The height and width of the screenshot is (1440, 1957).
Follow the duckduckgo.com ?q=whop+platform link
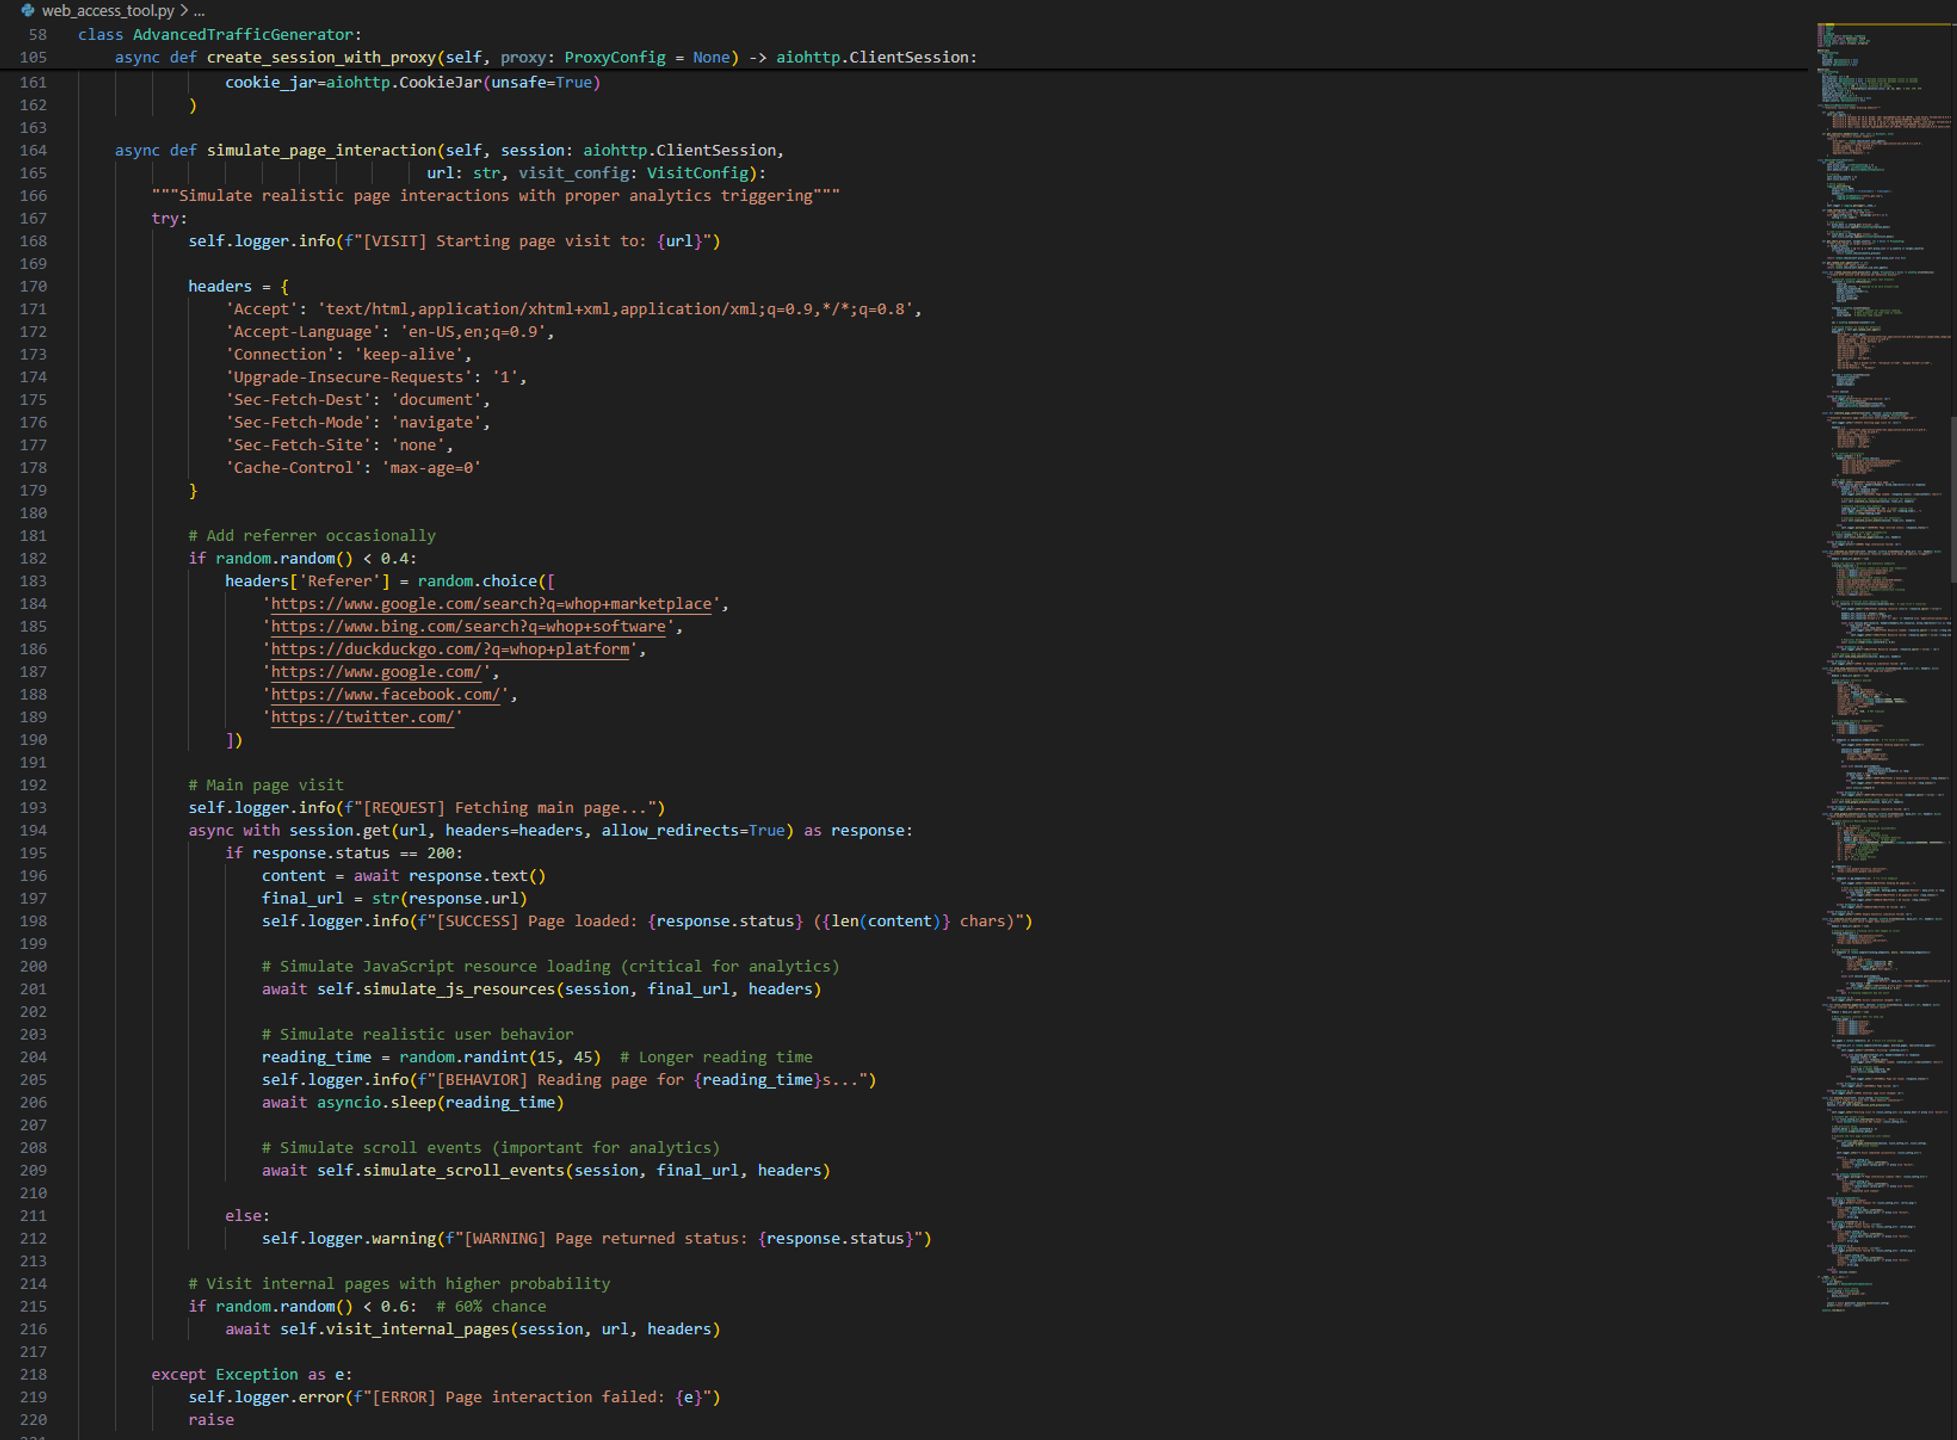pyautogui.click(x=450, y=650)
